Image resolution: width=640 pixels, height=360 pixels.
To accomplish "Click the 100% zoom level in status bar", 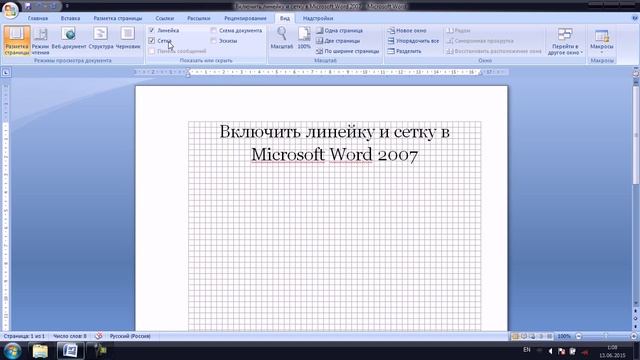I will tap(564, 336).
